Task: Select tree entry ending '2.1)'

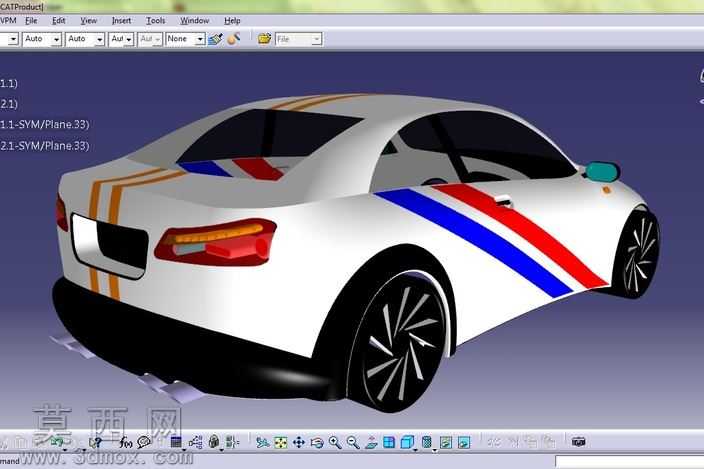Action: tap(9, 104)
